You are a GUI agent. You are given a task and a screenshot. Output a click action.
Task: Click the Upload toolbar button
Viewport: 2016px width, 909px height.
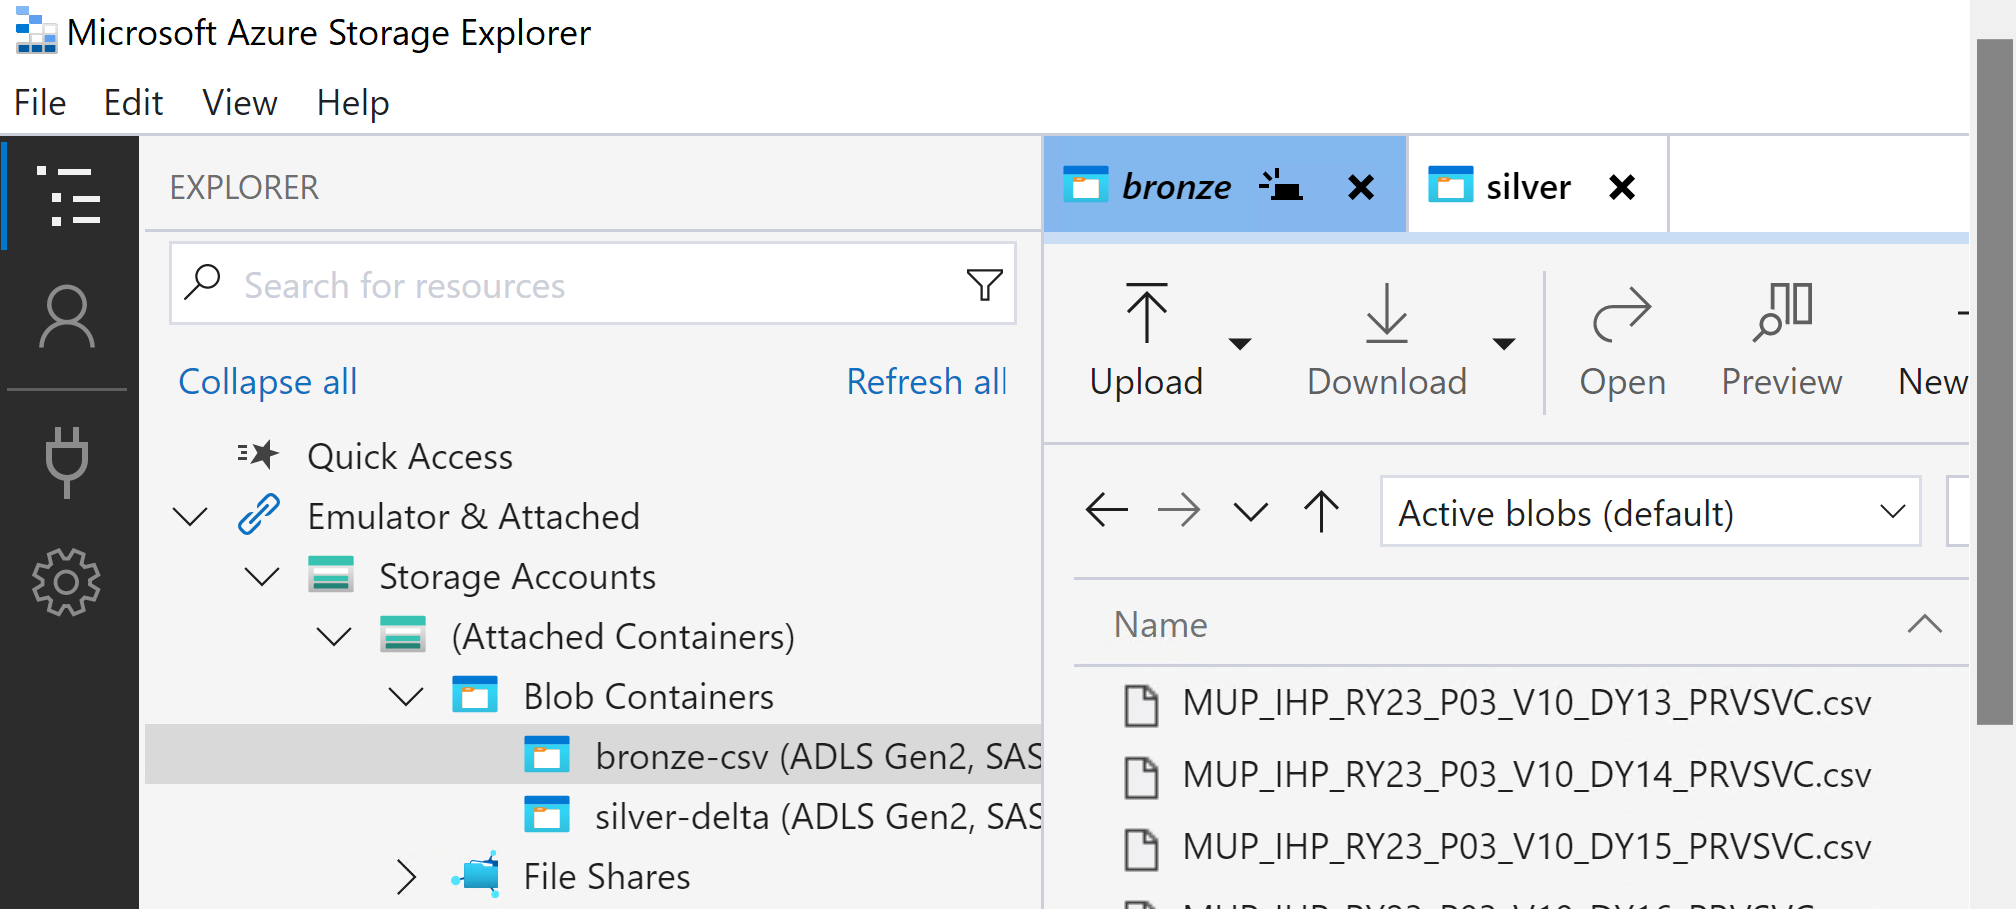pyautogui.click(x=1146, y=341)
